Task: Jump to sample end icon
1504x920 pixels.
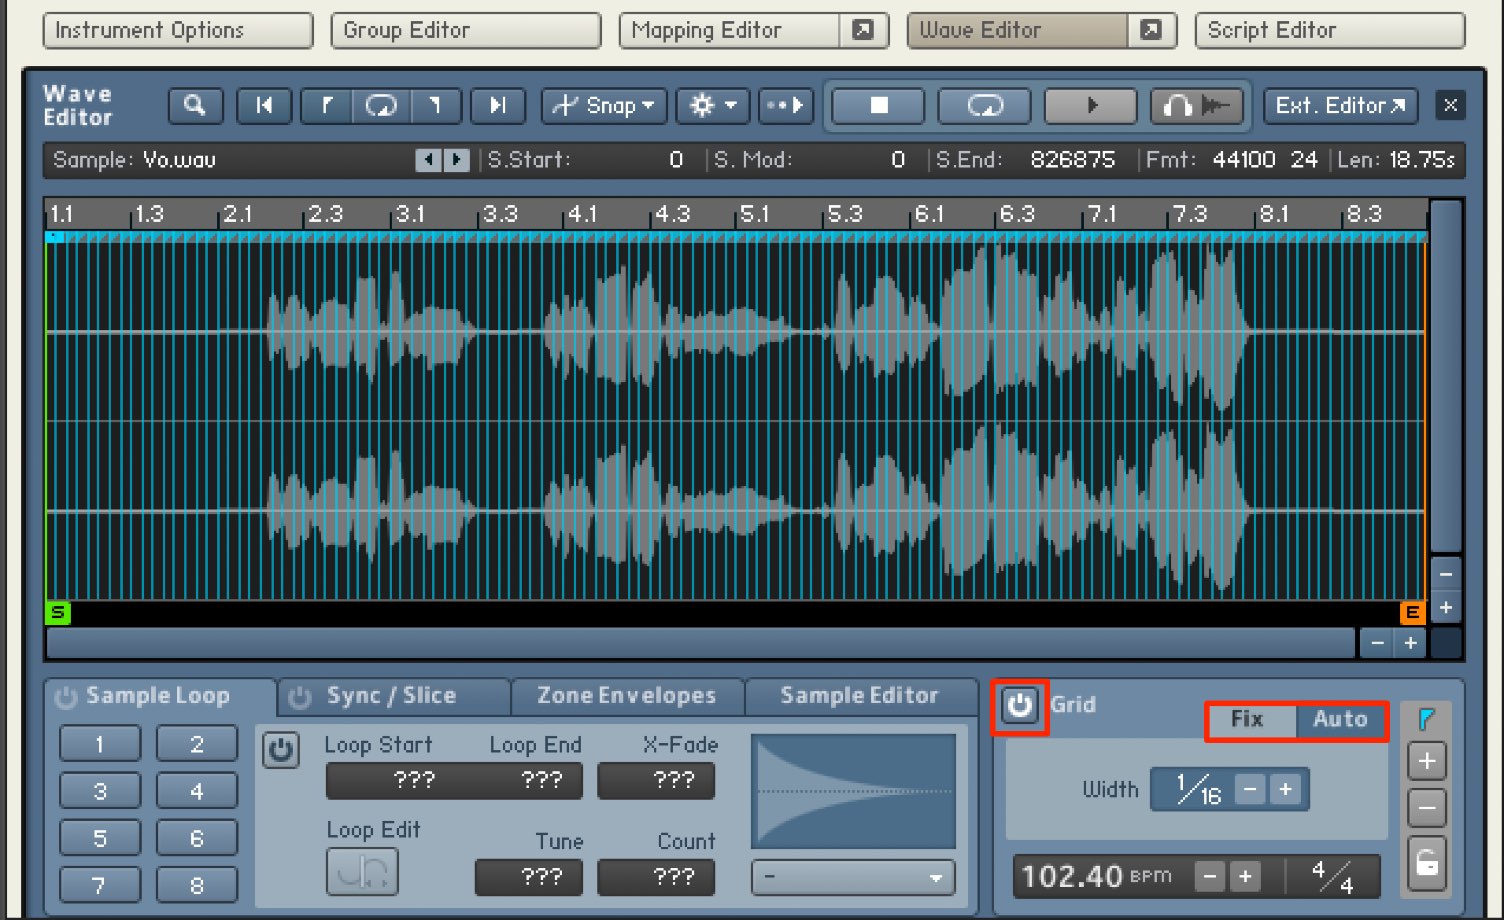Action: (x=497, y=105)
